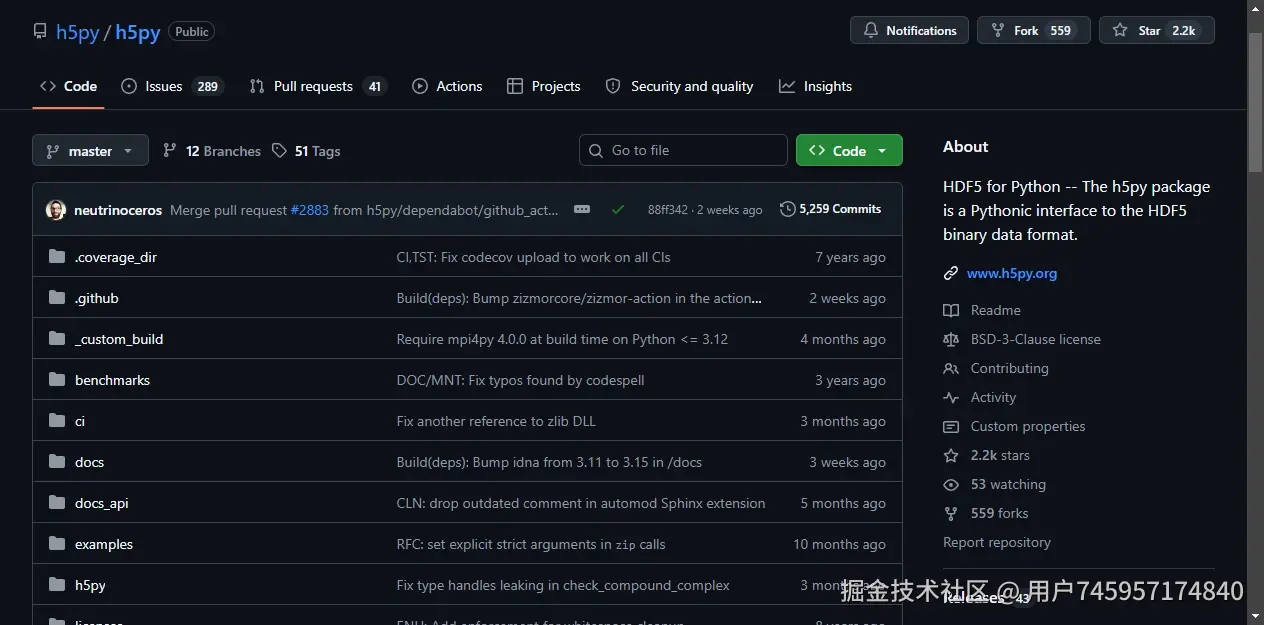Open pull request #2883 link
The image size is (1264, 625).
[310, 210]
